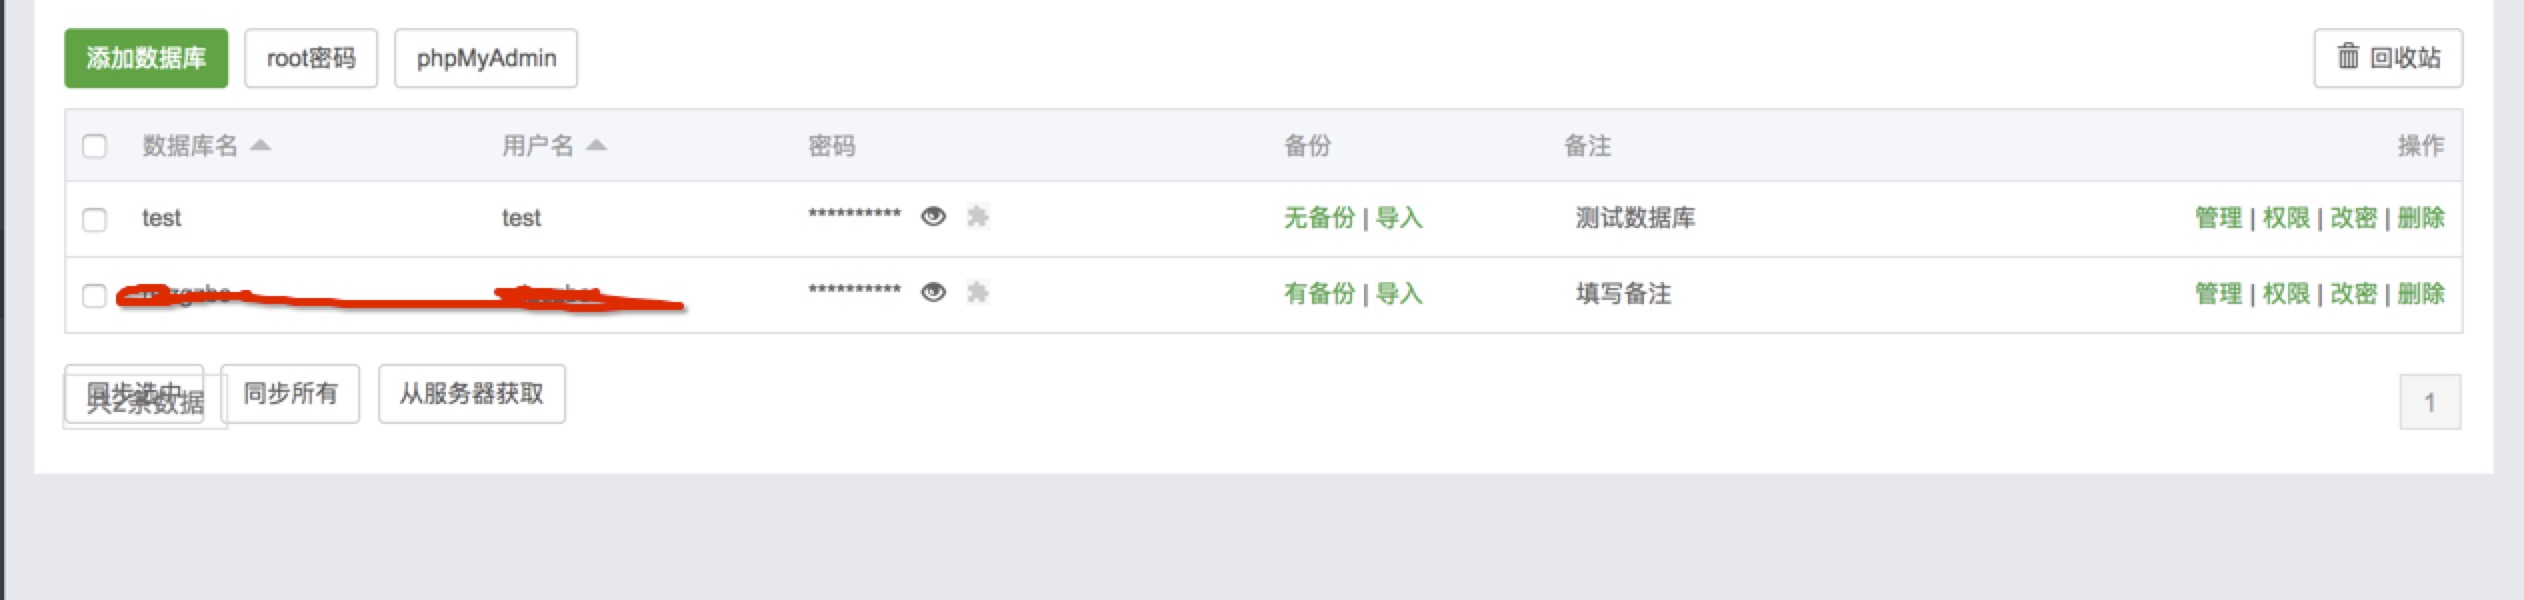Click the copy password icon for test

coord(978,217)
